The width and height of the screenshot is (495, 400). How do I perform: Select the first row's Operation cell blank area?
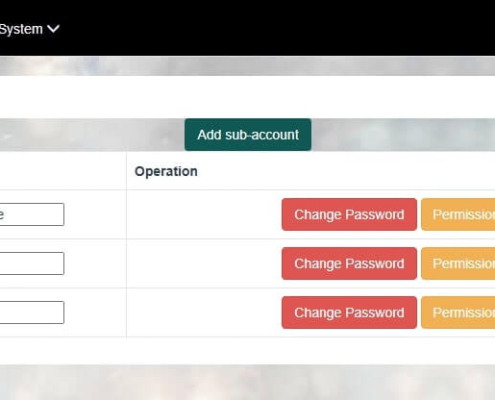[203, 214]
